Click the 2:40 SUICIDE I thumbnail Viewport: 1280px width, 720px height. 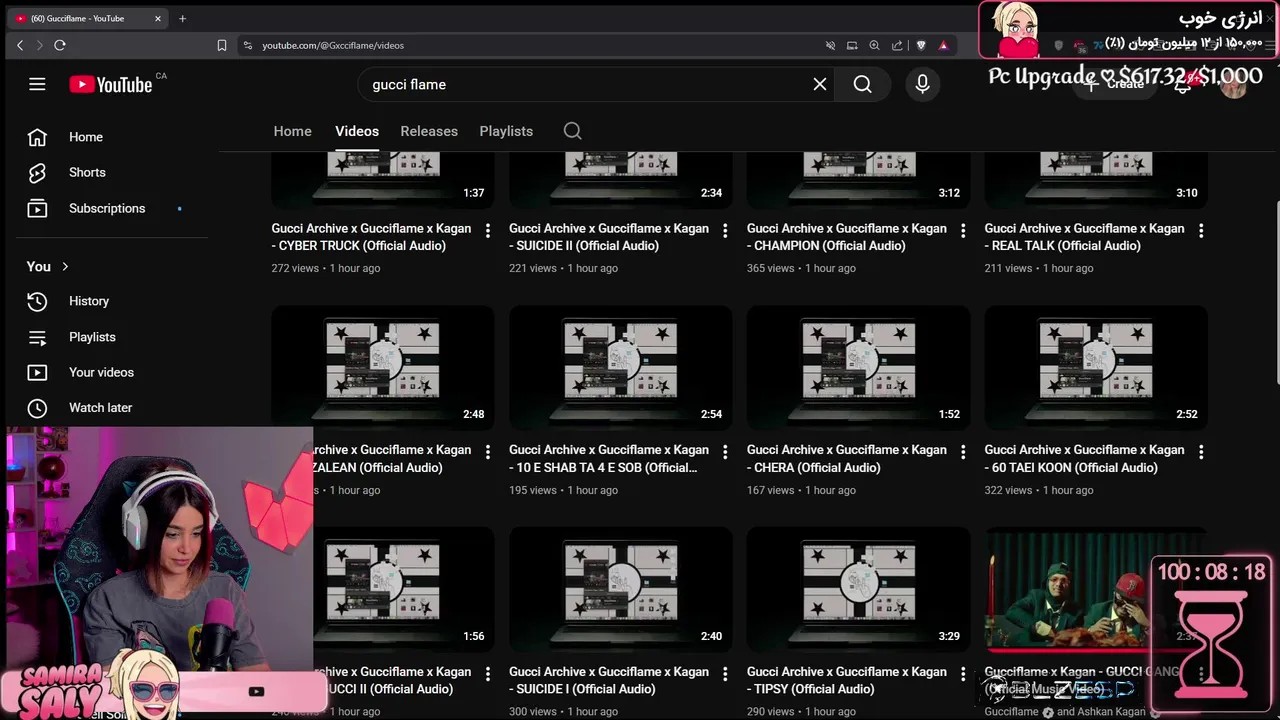coord(621,590)
